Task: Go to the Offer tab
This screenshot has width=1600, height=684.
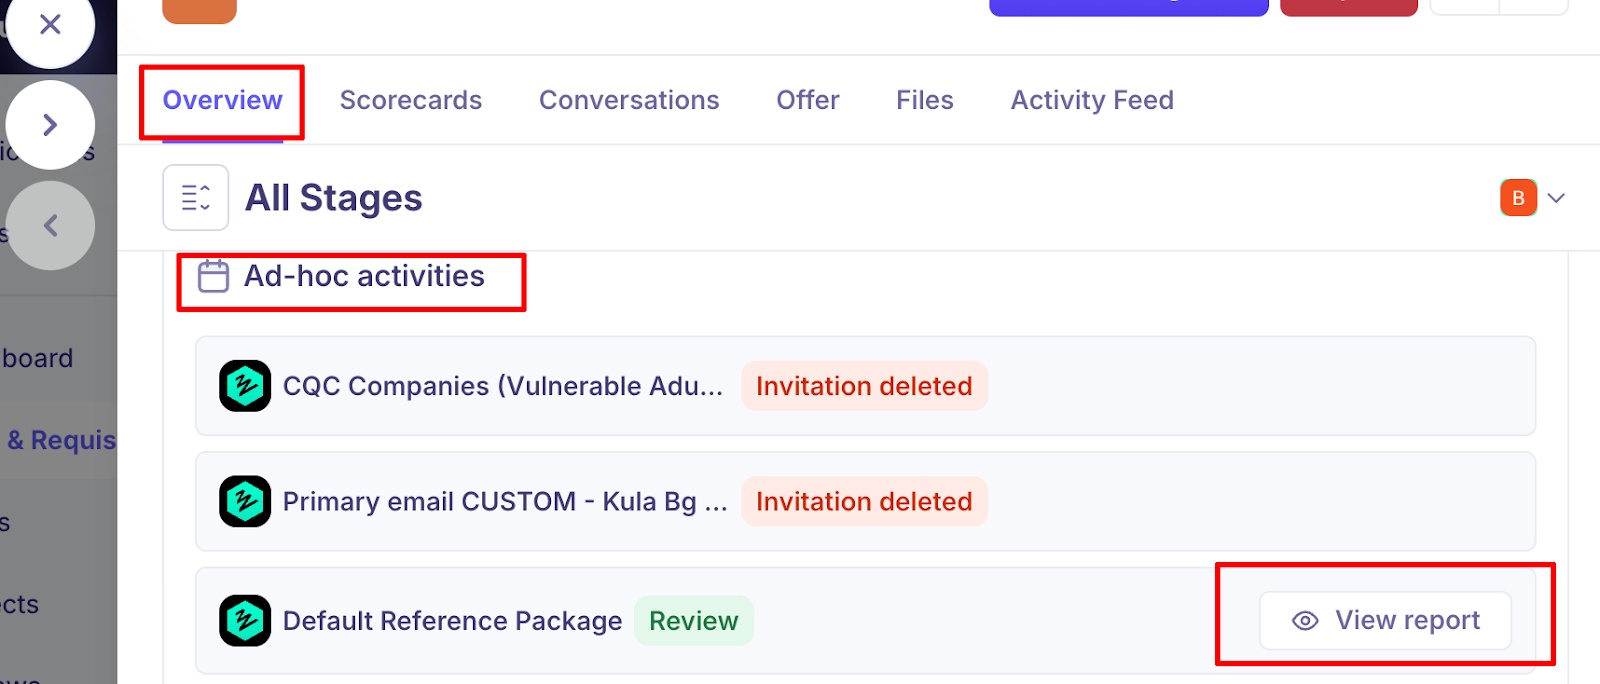Action: tap(808, 100)
